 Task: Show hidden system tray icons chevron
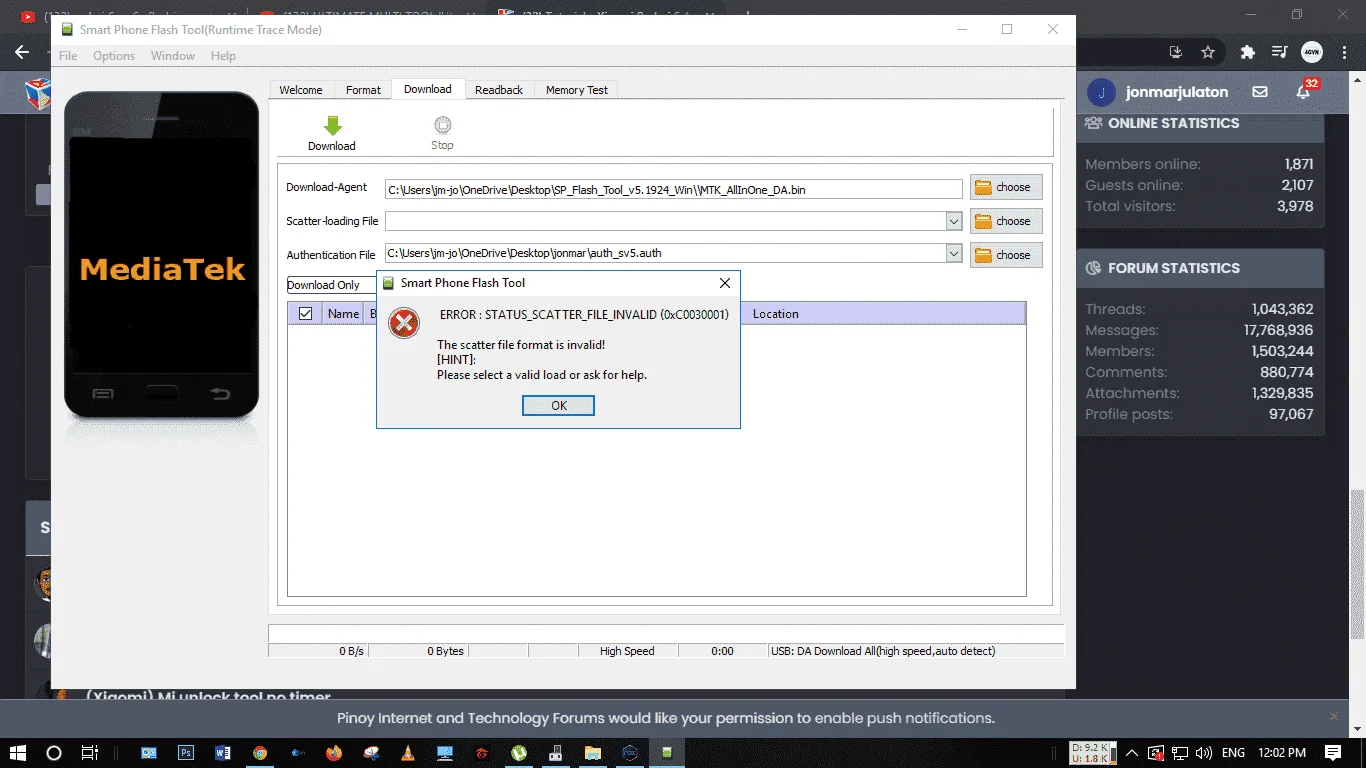1131,753
